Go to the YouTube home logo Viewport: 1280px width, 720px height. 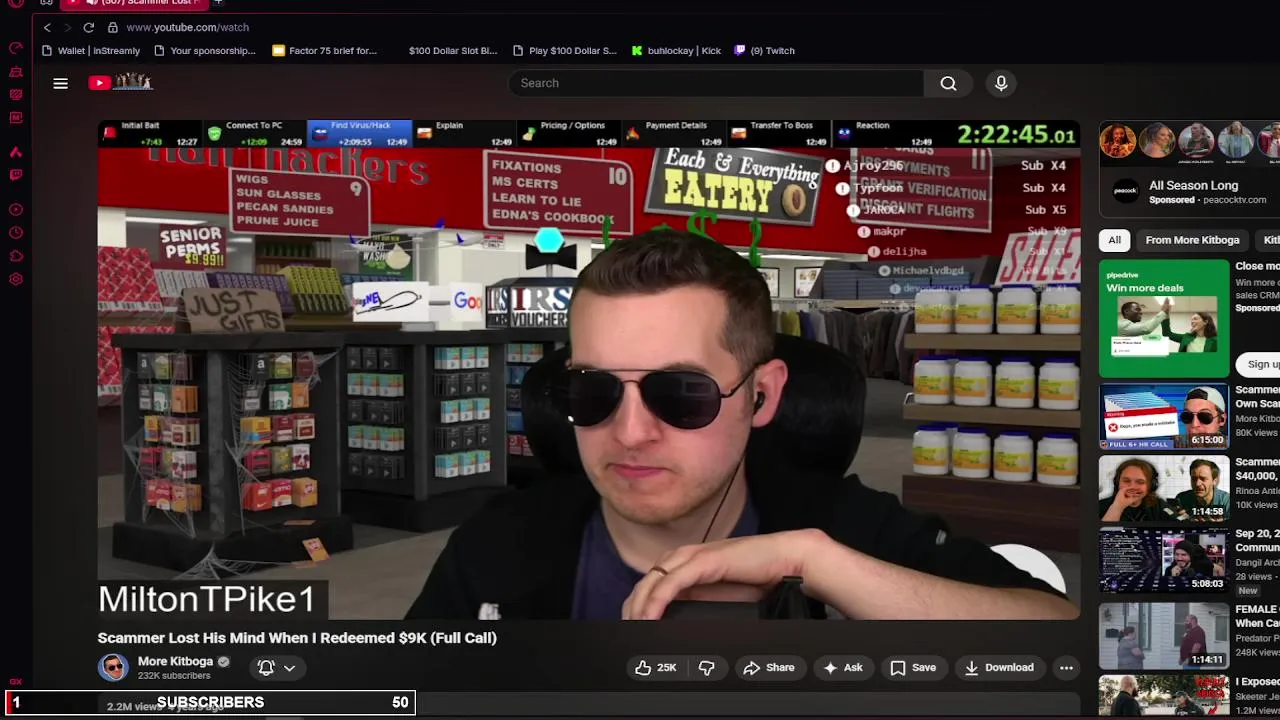pyautogui.click(x=120, y=83)
